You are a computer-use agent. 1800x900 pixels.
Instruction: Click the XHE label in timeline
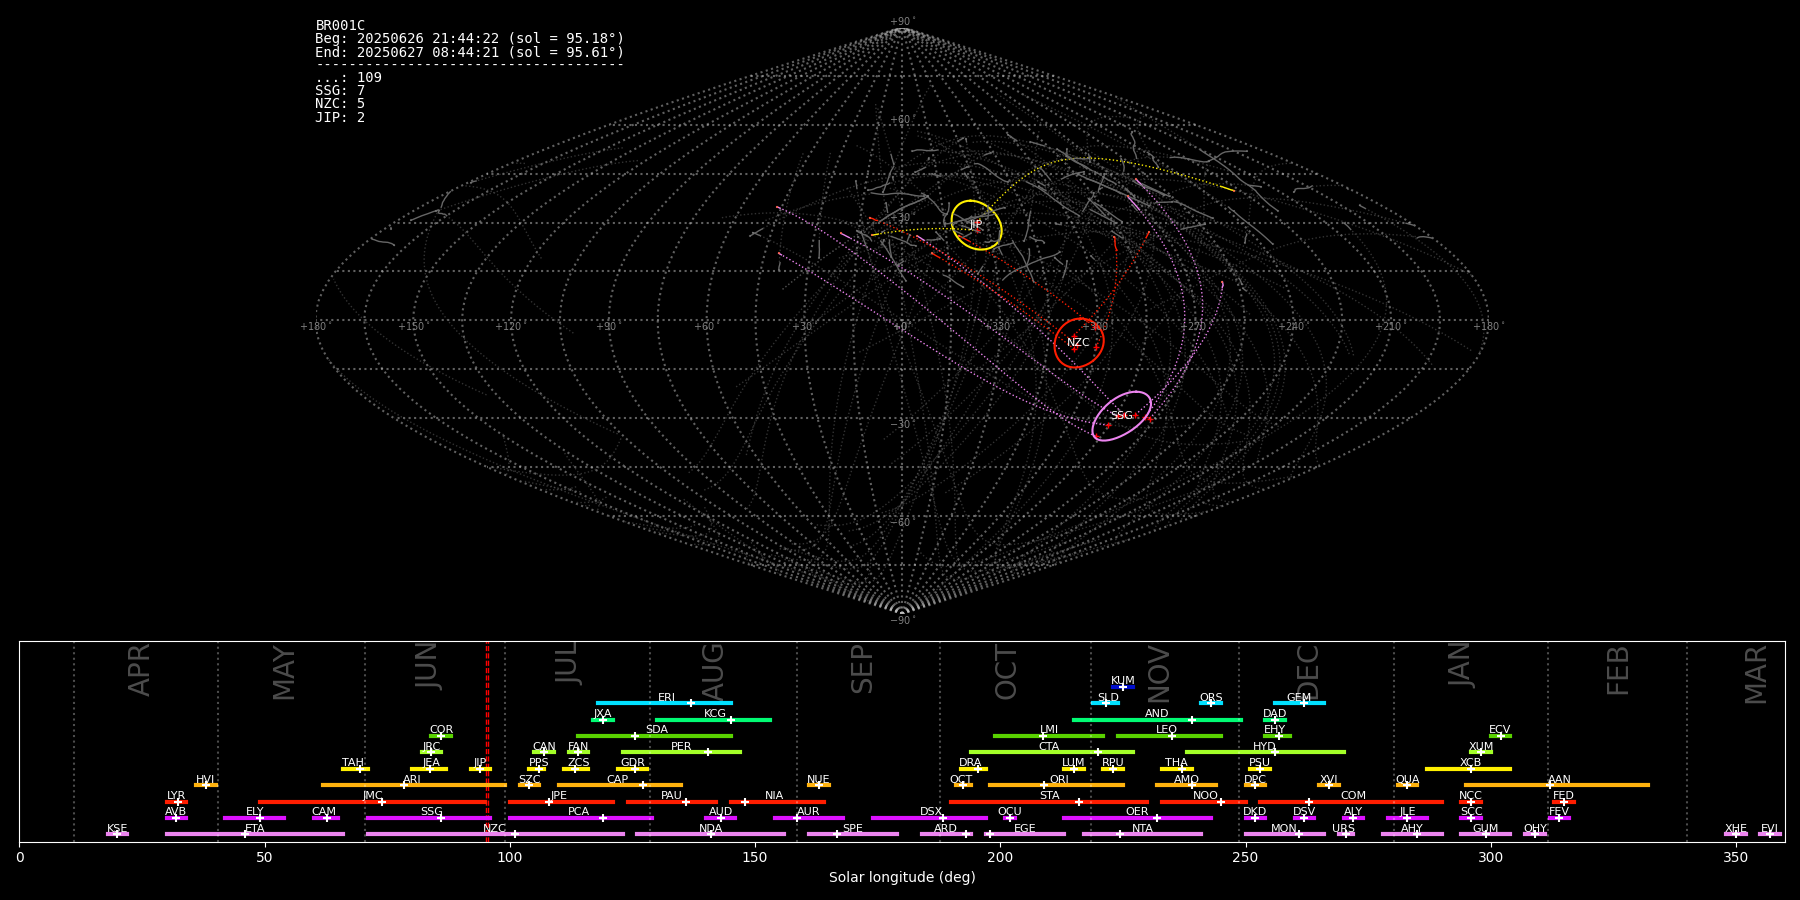[1735, 829]
